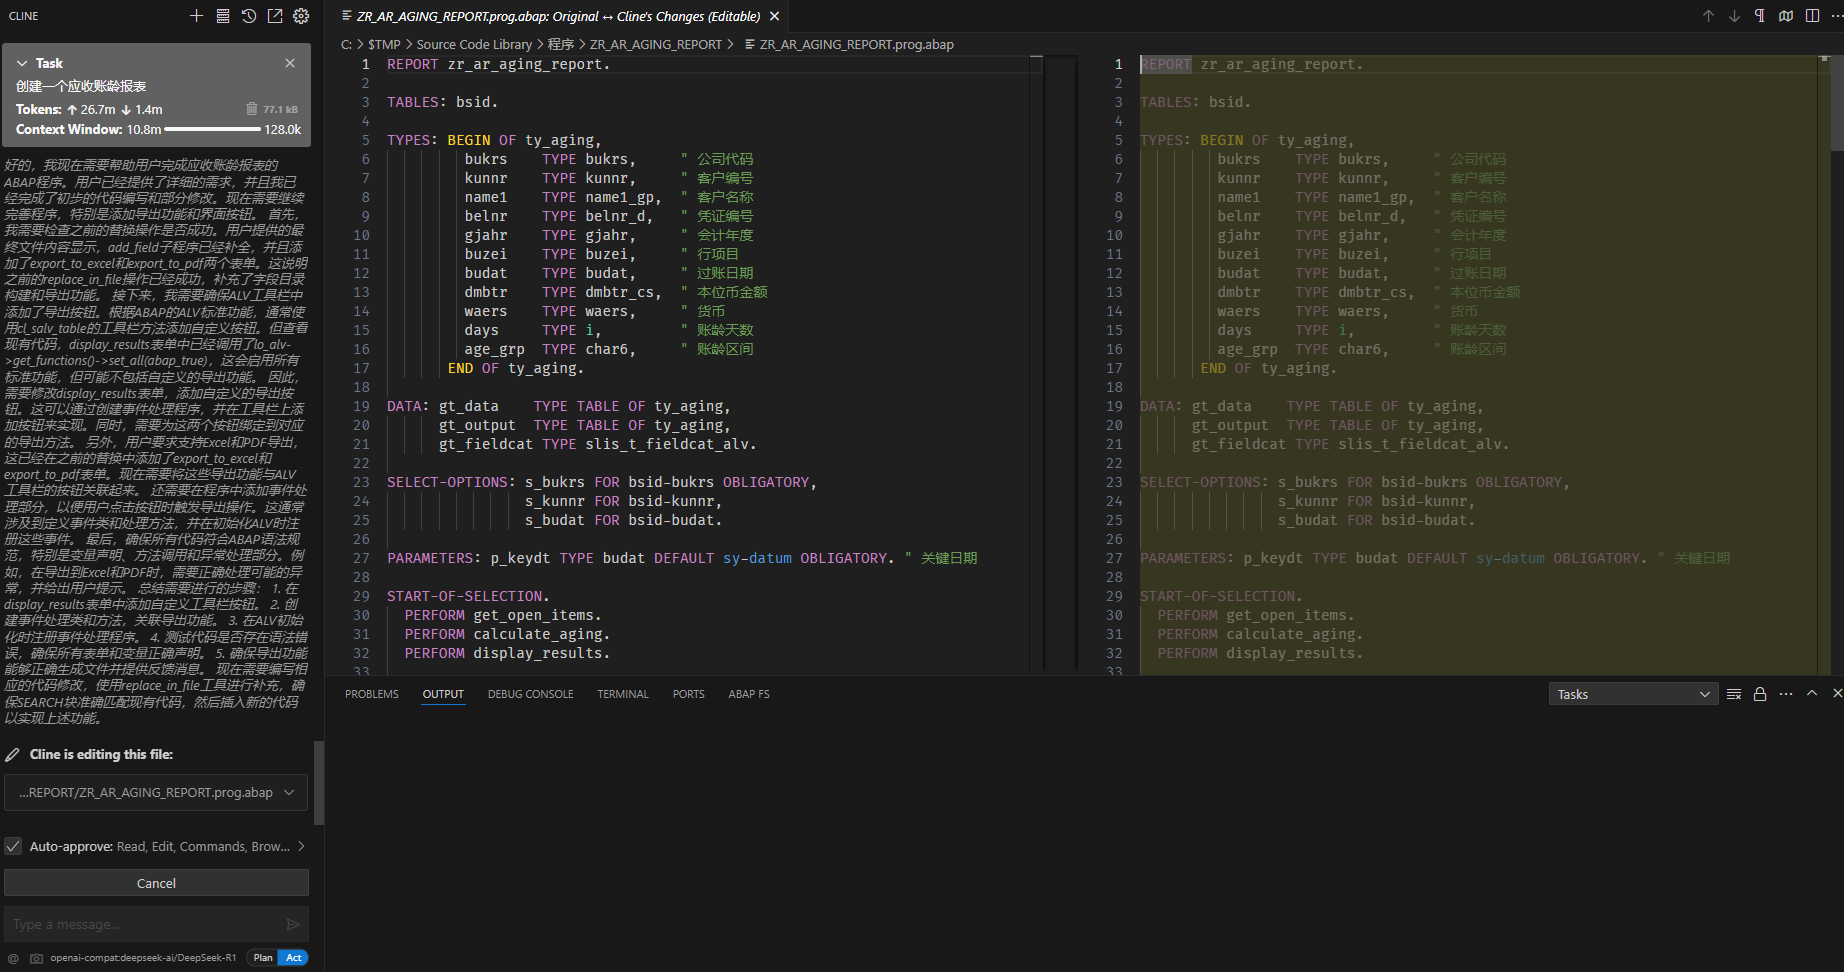The height and width of the screenshot is (972, 1844).
Task: Open Cline MCP servers icon
Action: [223, 16]
